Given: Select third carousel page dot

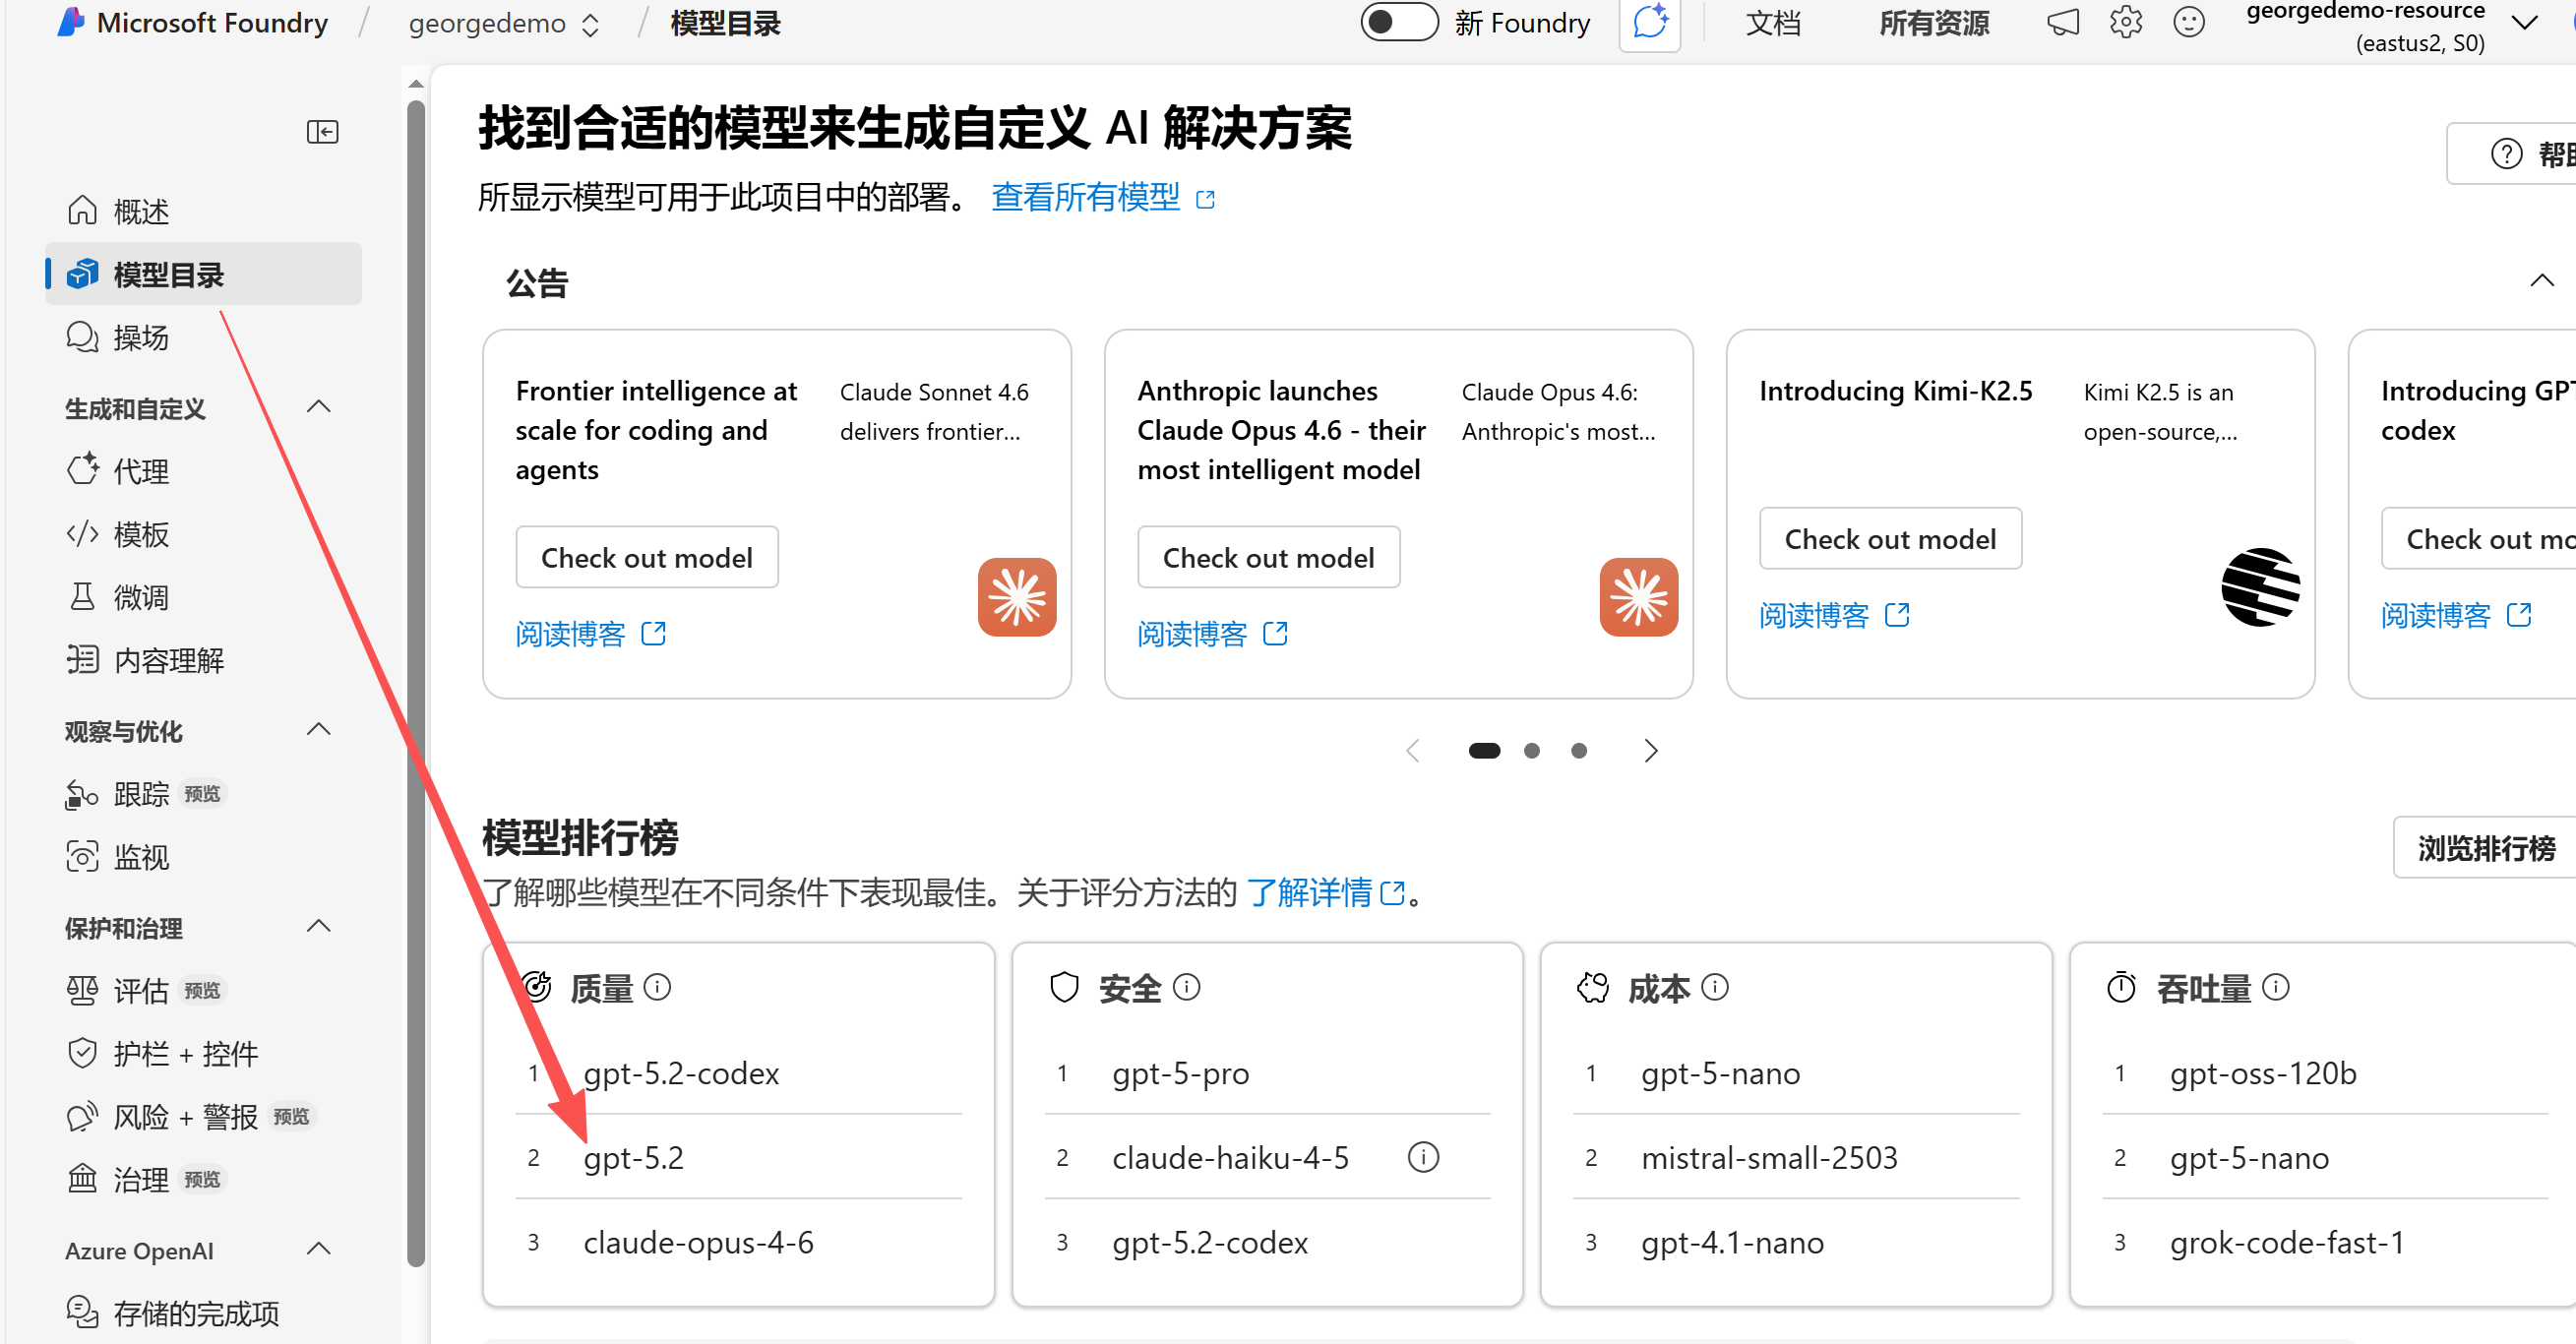Looking at the screenshot, I should 1578,751.
